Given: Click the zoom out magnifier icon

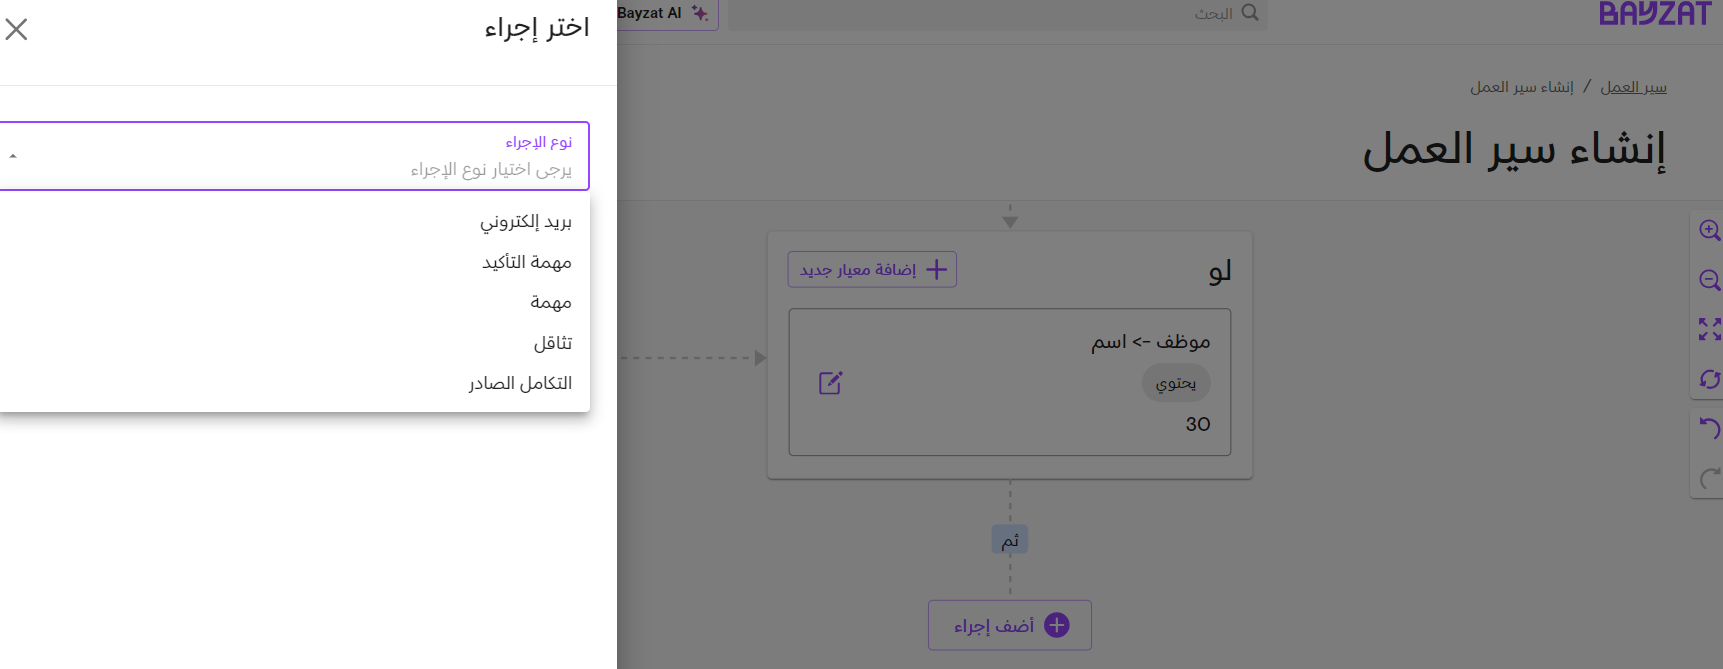Looking at the screenshot, I should pos(1709,280).
